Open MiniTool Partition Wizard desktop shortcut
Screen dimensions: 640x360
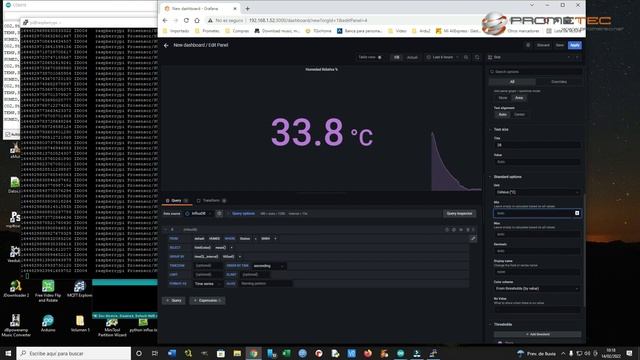click(112, 328)
